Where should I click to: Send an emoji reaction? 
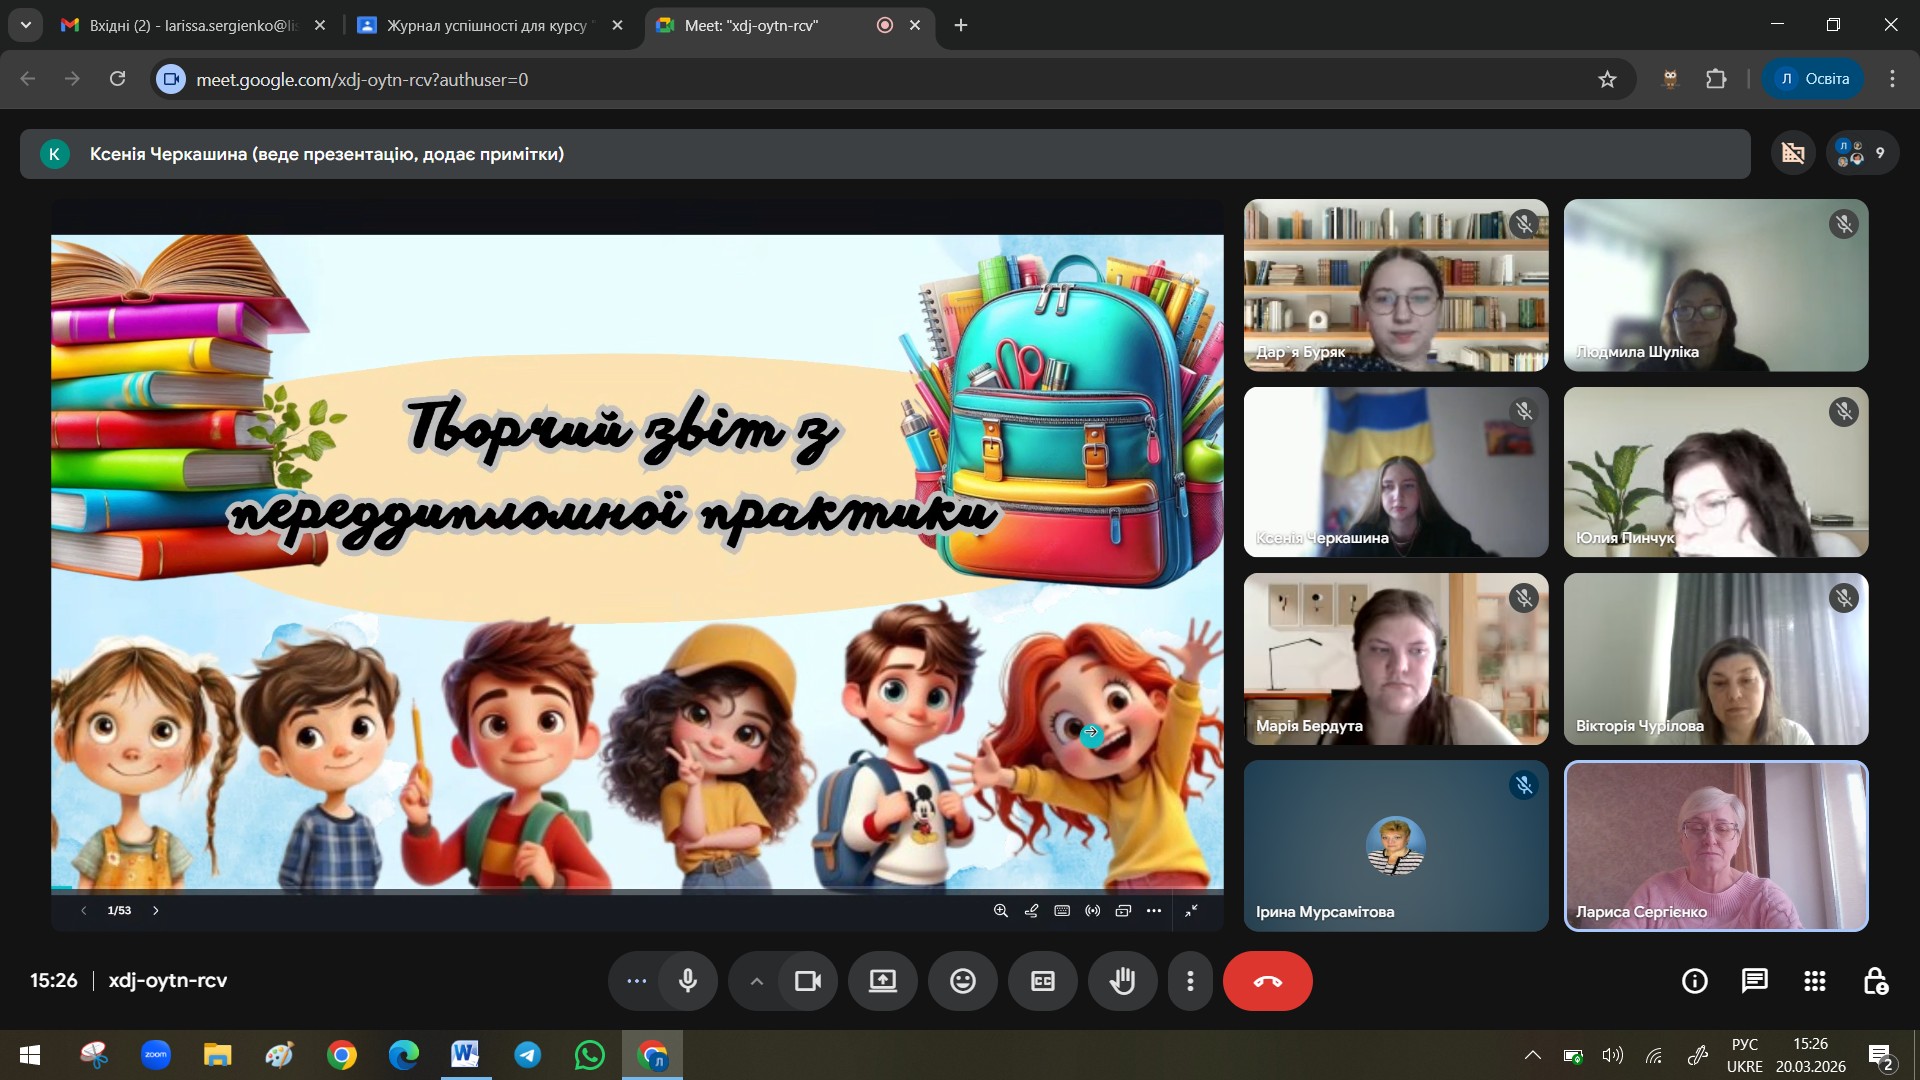click(962, 981)
